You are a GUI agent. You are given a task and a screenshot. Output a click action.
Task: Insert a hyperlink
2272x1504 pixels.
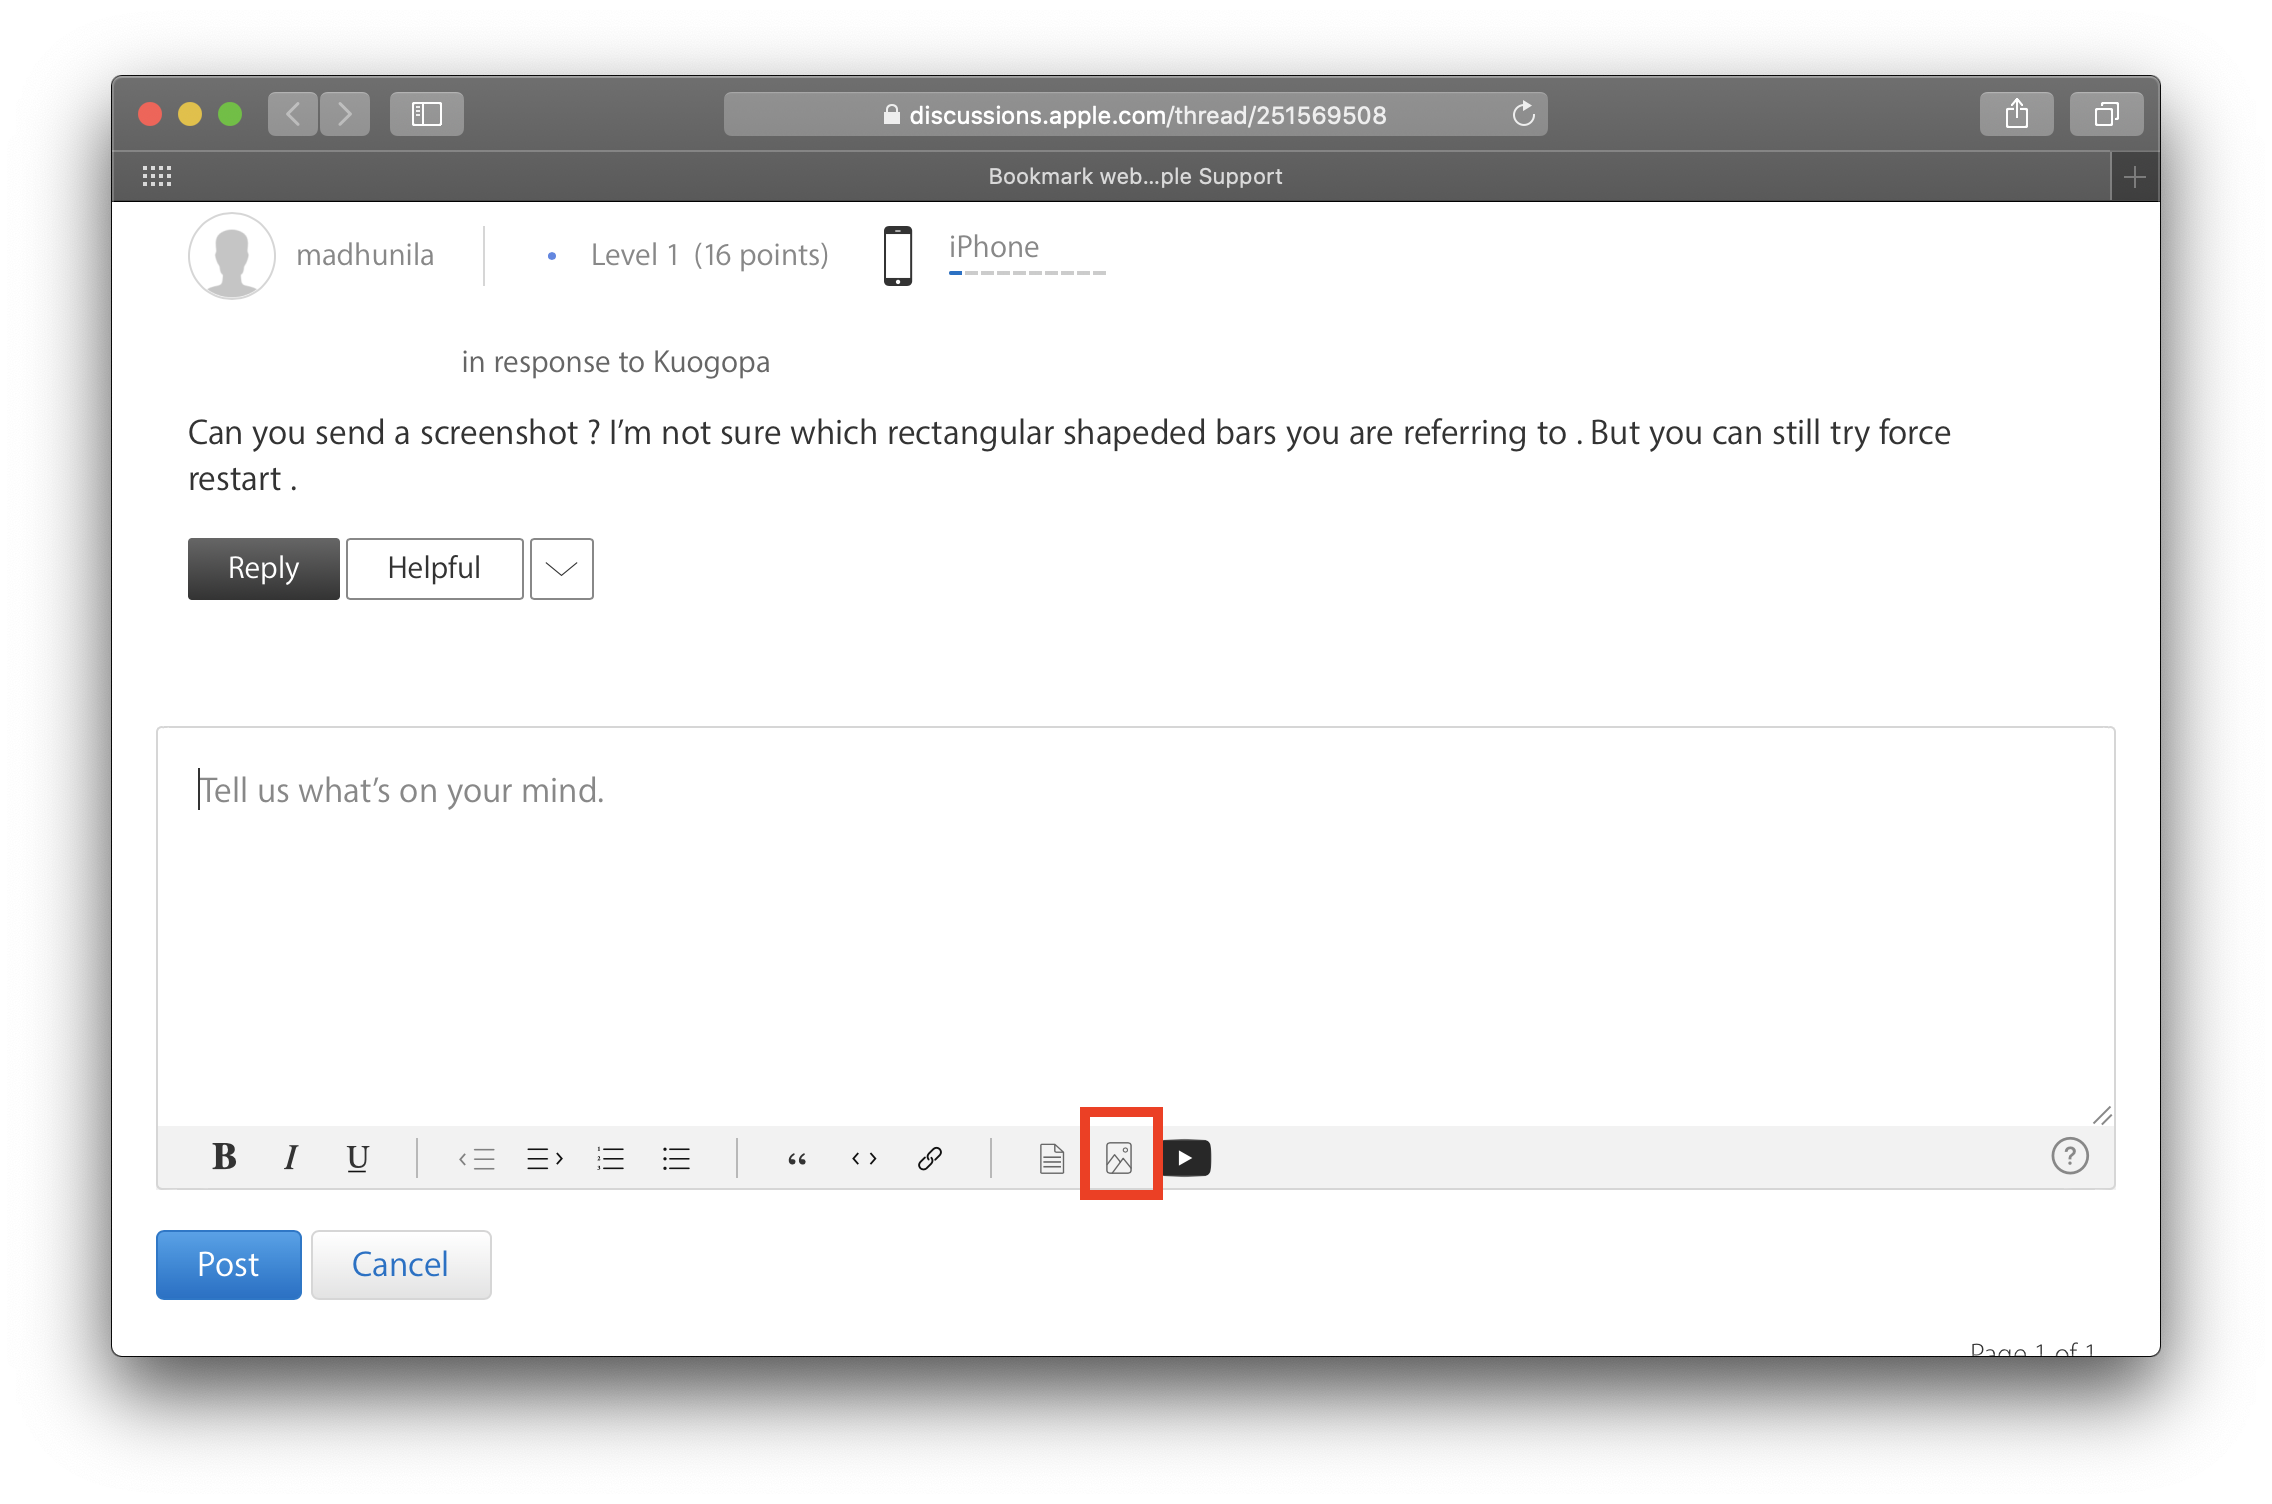click(x=930, y=1158)
